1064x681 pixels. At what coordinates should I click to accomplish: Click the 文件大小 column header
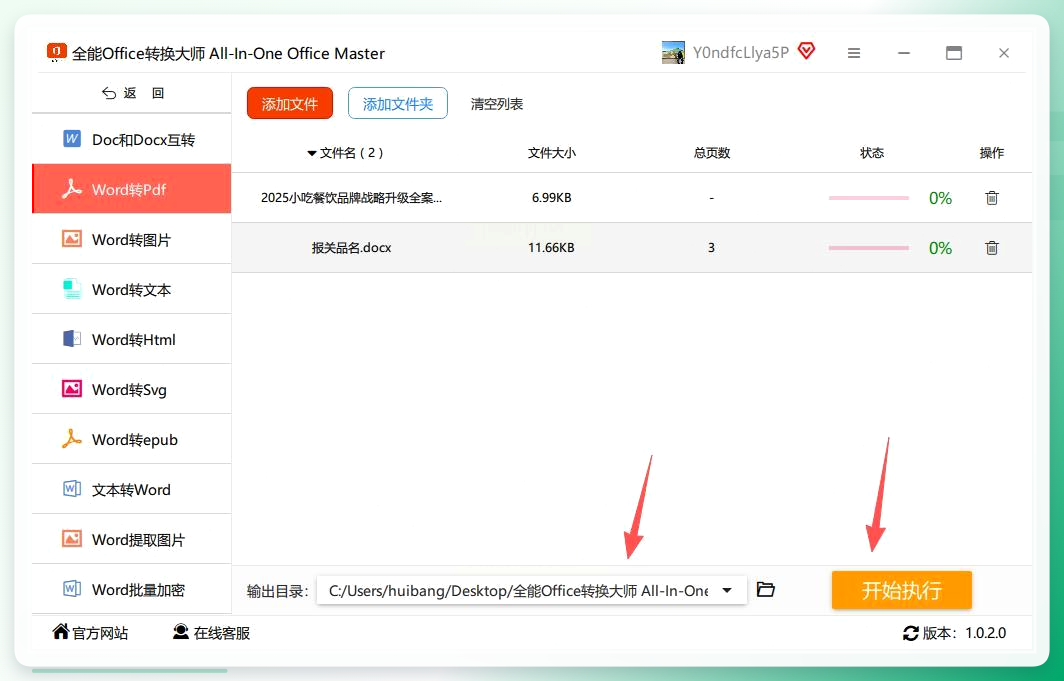pyautogui.click(x=551, y=153)
